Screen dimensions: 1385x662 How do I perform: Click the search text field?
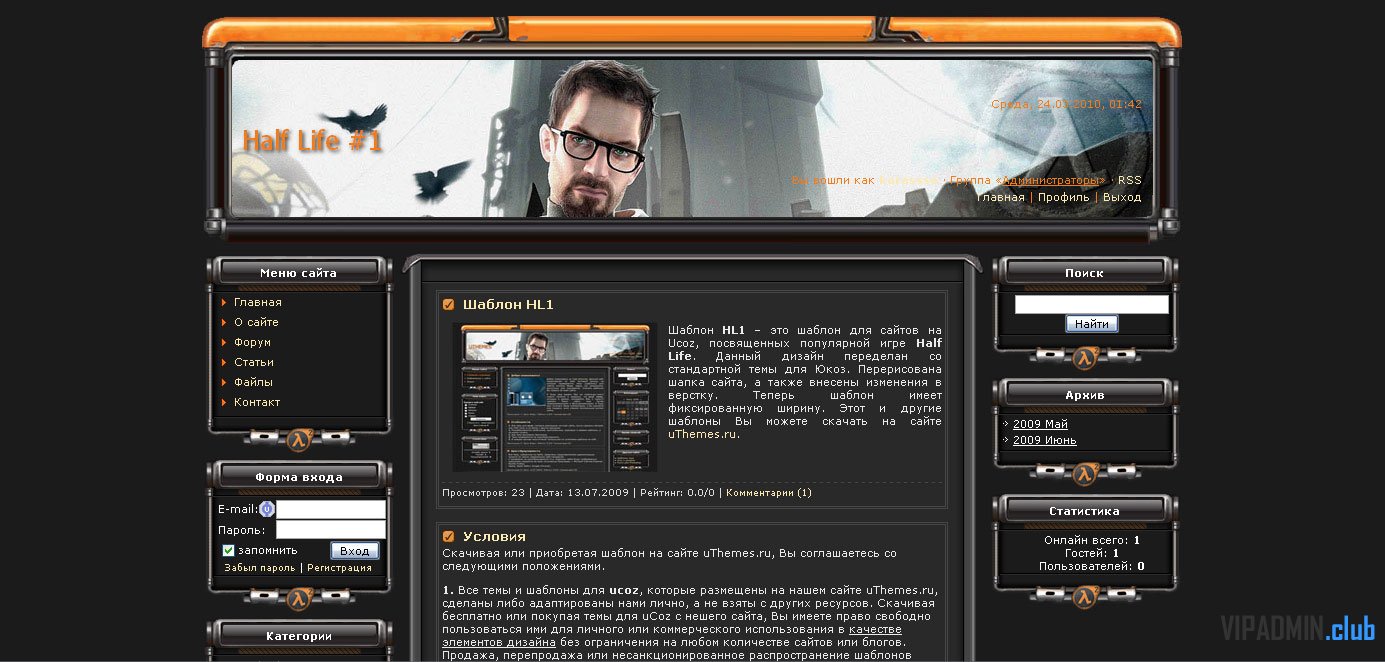(1092, 304)
